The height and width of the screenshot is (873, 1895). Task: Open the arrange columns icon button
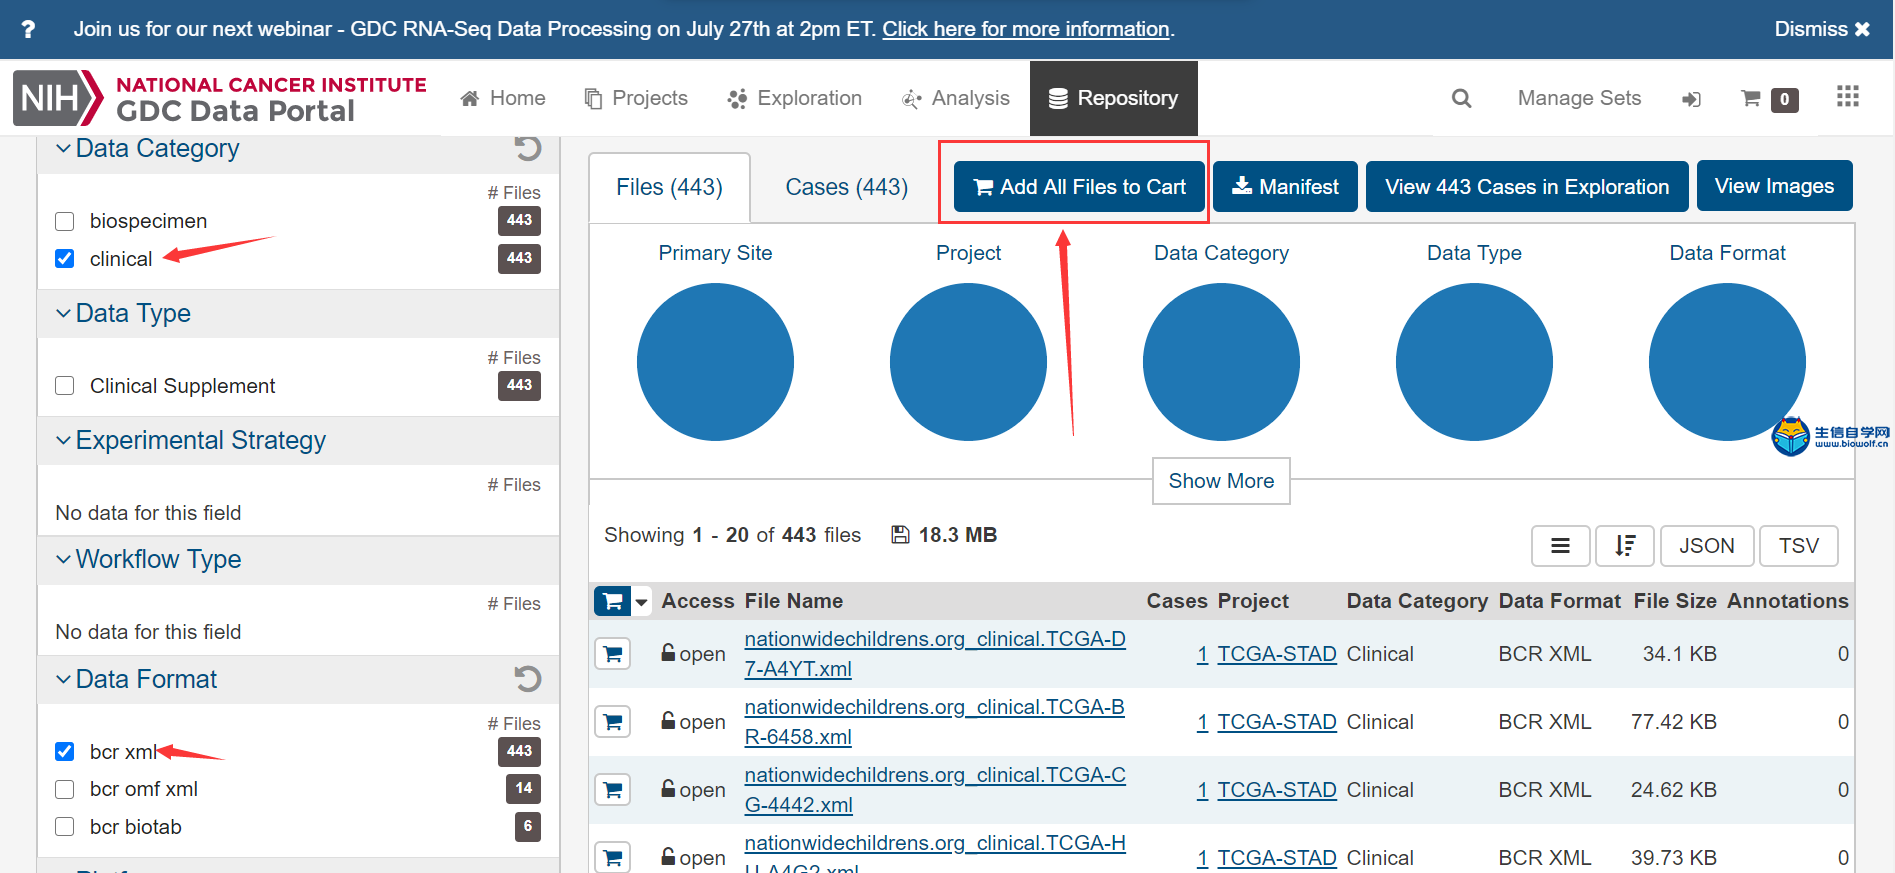tap(1560, 546)
